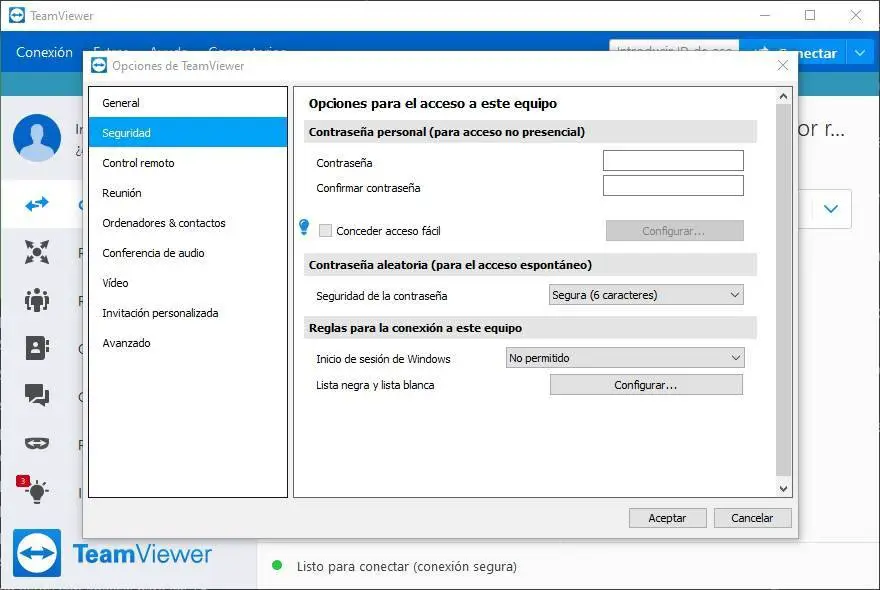Open the chat bubbles icon in sidebar
This screenshot has height=590, width=880.
[37, 395]
